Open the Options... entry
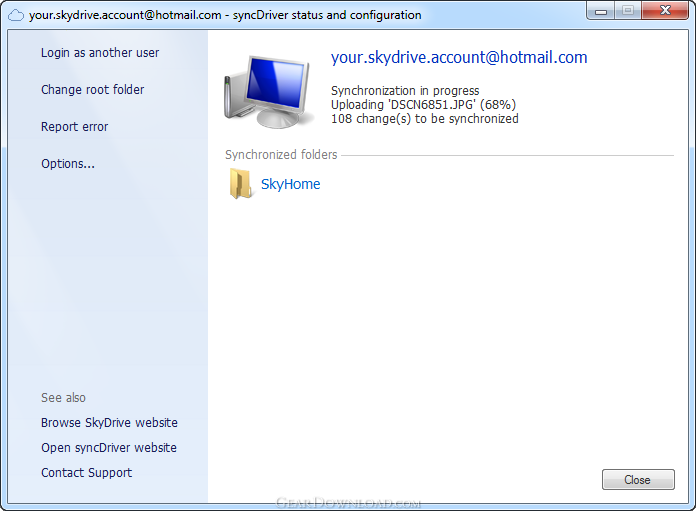 pyautogui.click(x=68, y=164)
